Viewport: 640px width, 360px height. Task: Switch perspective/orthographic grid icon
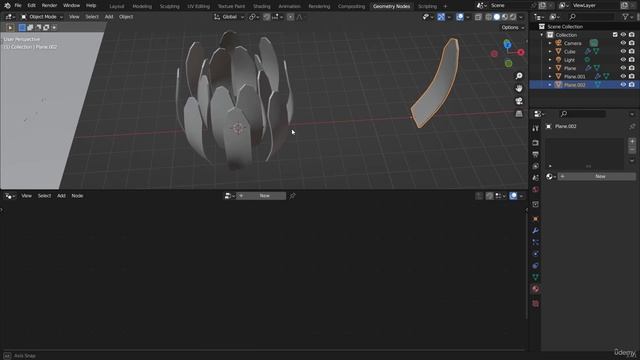coord(519,113)
